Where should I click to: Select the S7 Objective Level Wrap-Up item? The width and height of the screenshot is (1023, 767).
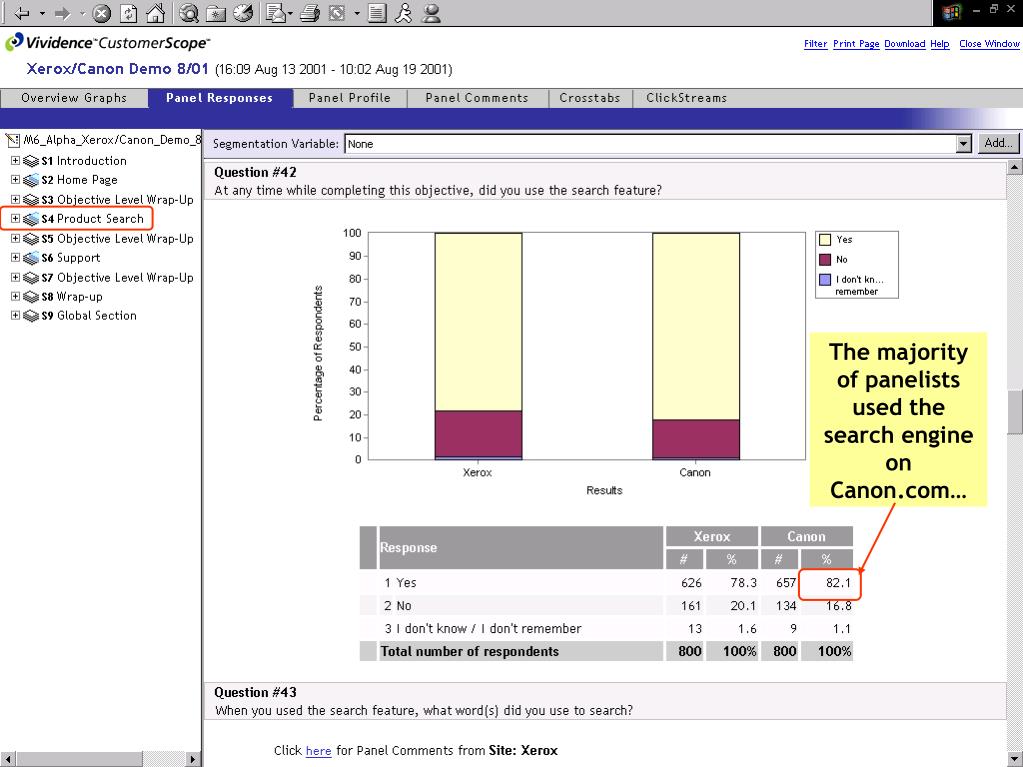click(117, 278)
